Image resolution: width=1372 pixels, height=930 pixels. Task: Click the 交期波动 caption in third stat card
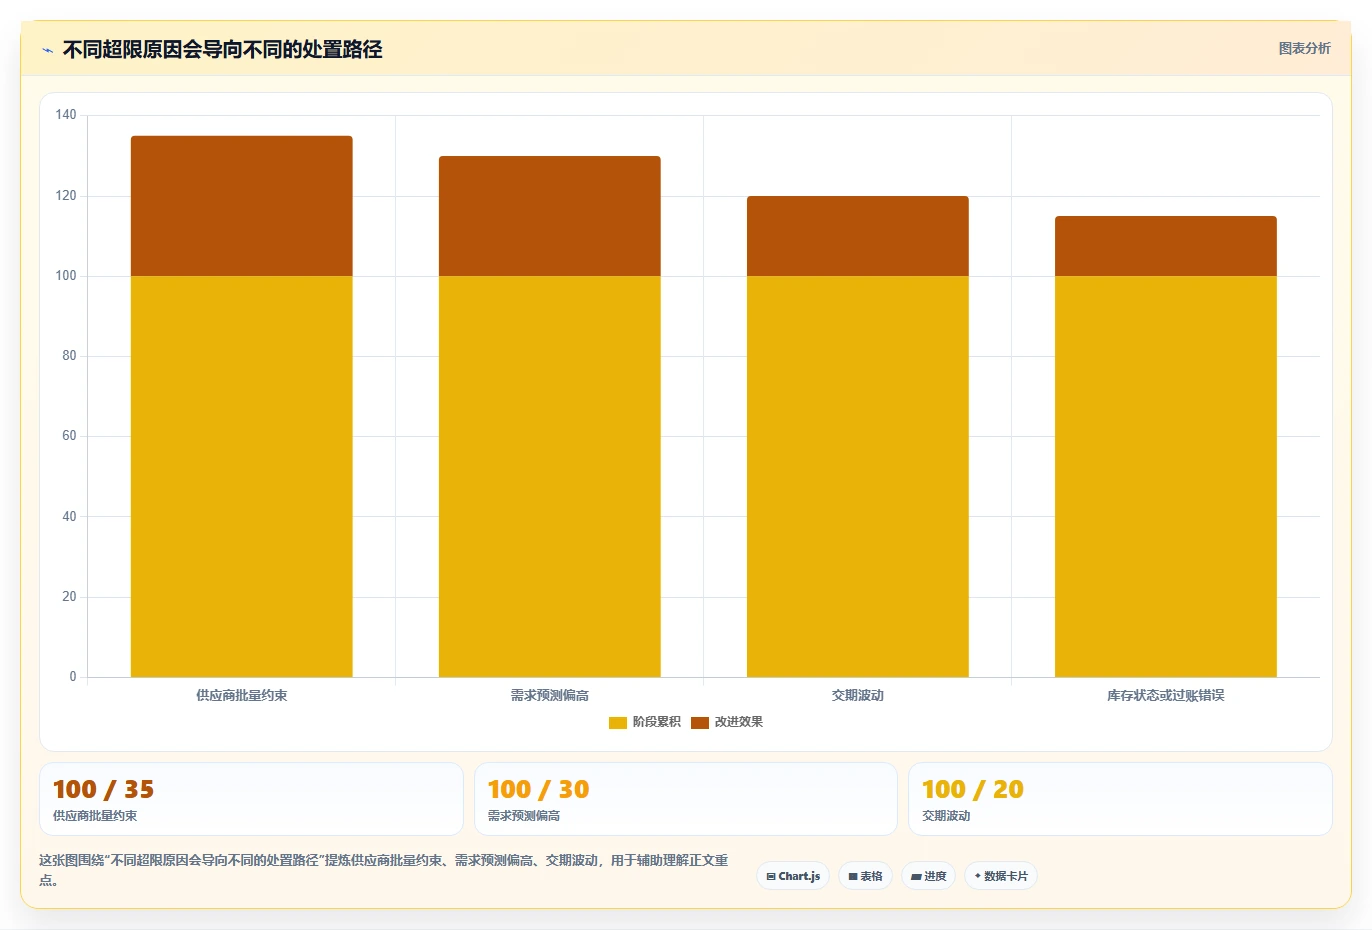946,816
